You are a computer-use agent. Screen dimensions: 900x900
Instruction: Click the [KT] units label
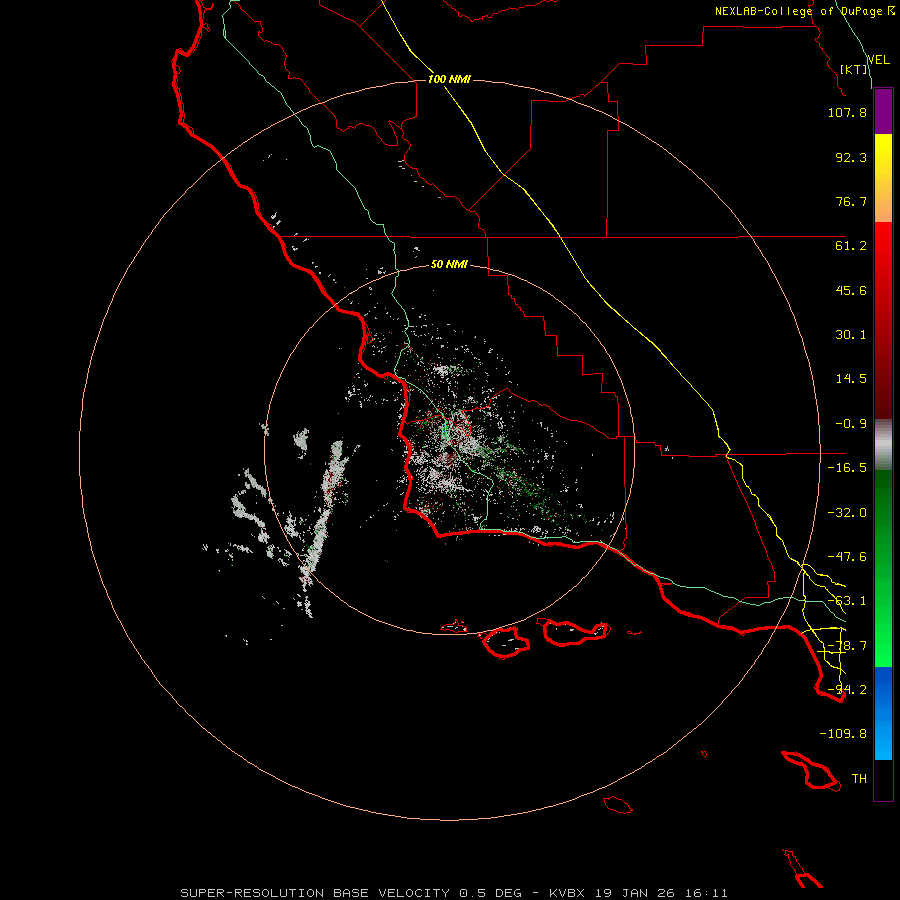[x=854, y=69]
